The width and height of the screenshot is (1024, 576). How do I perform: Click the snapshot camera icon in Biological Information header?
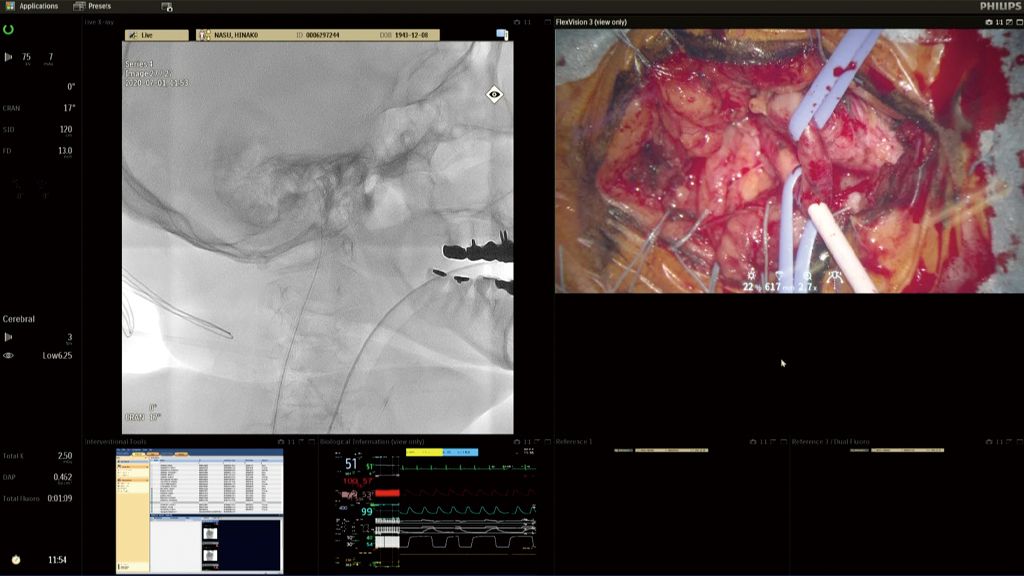point(517,442)
